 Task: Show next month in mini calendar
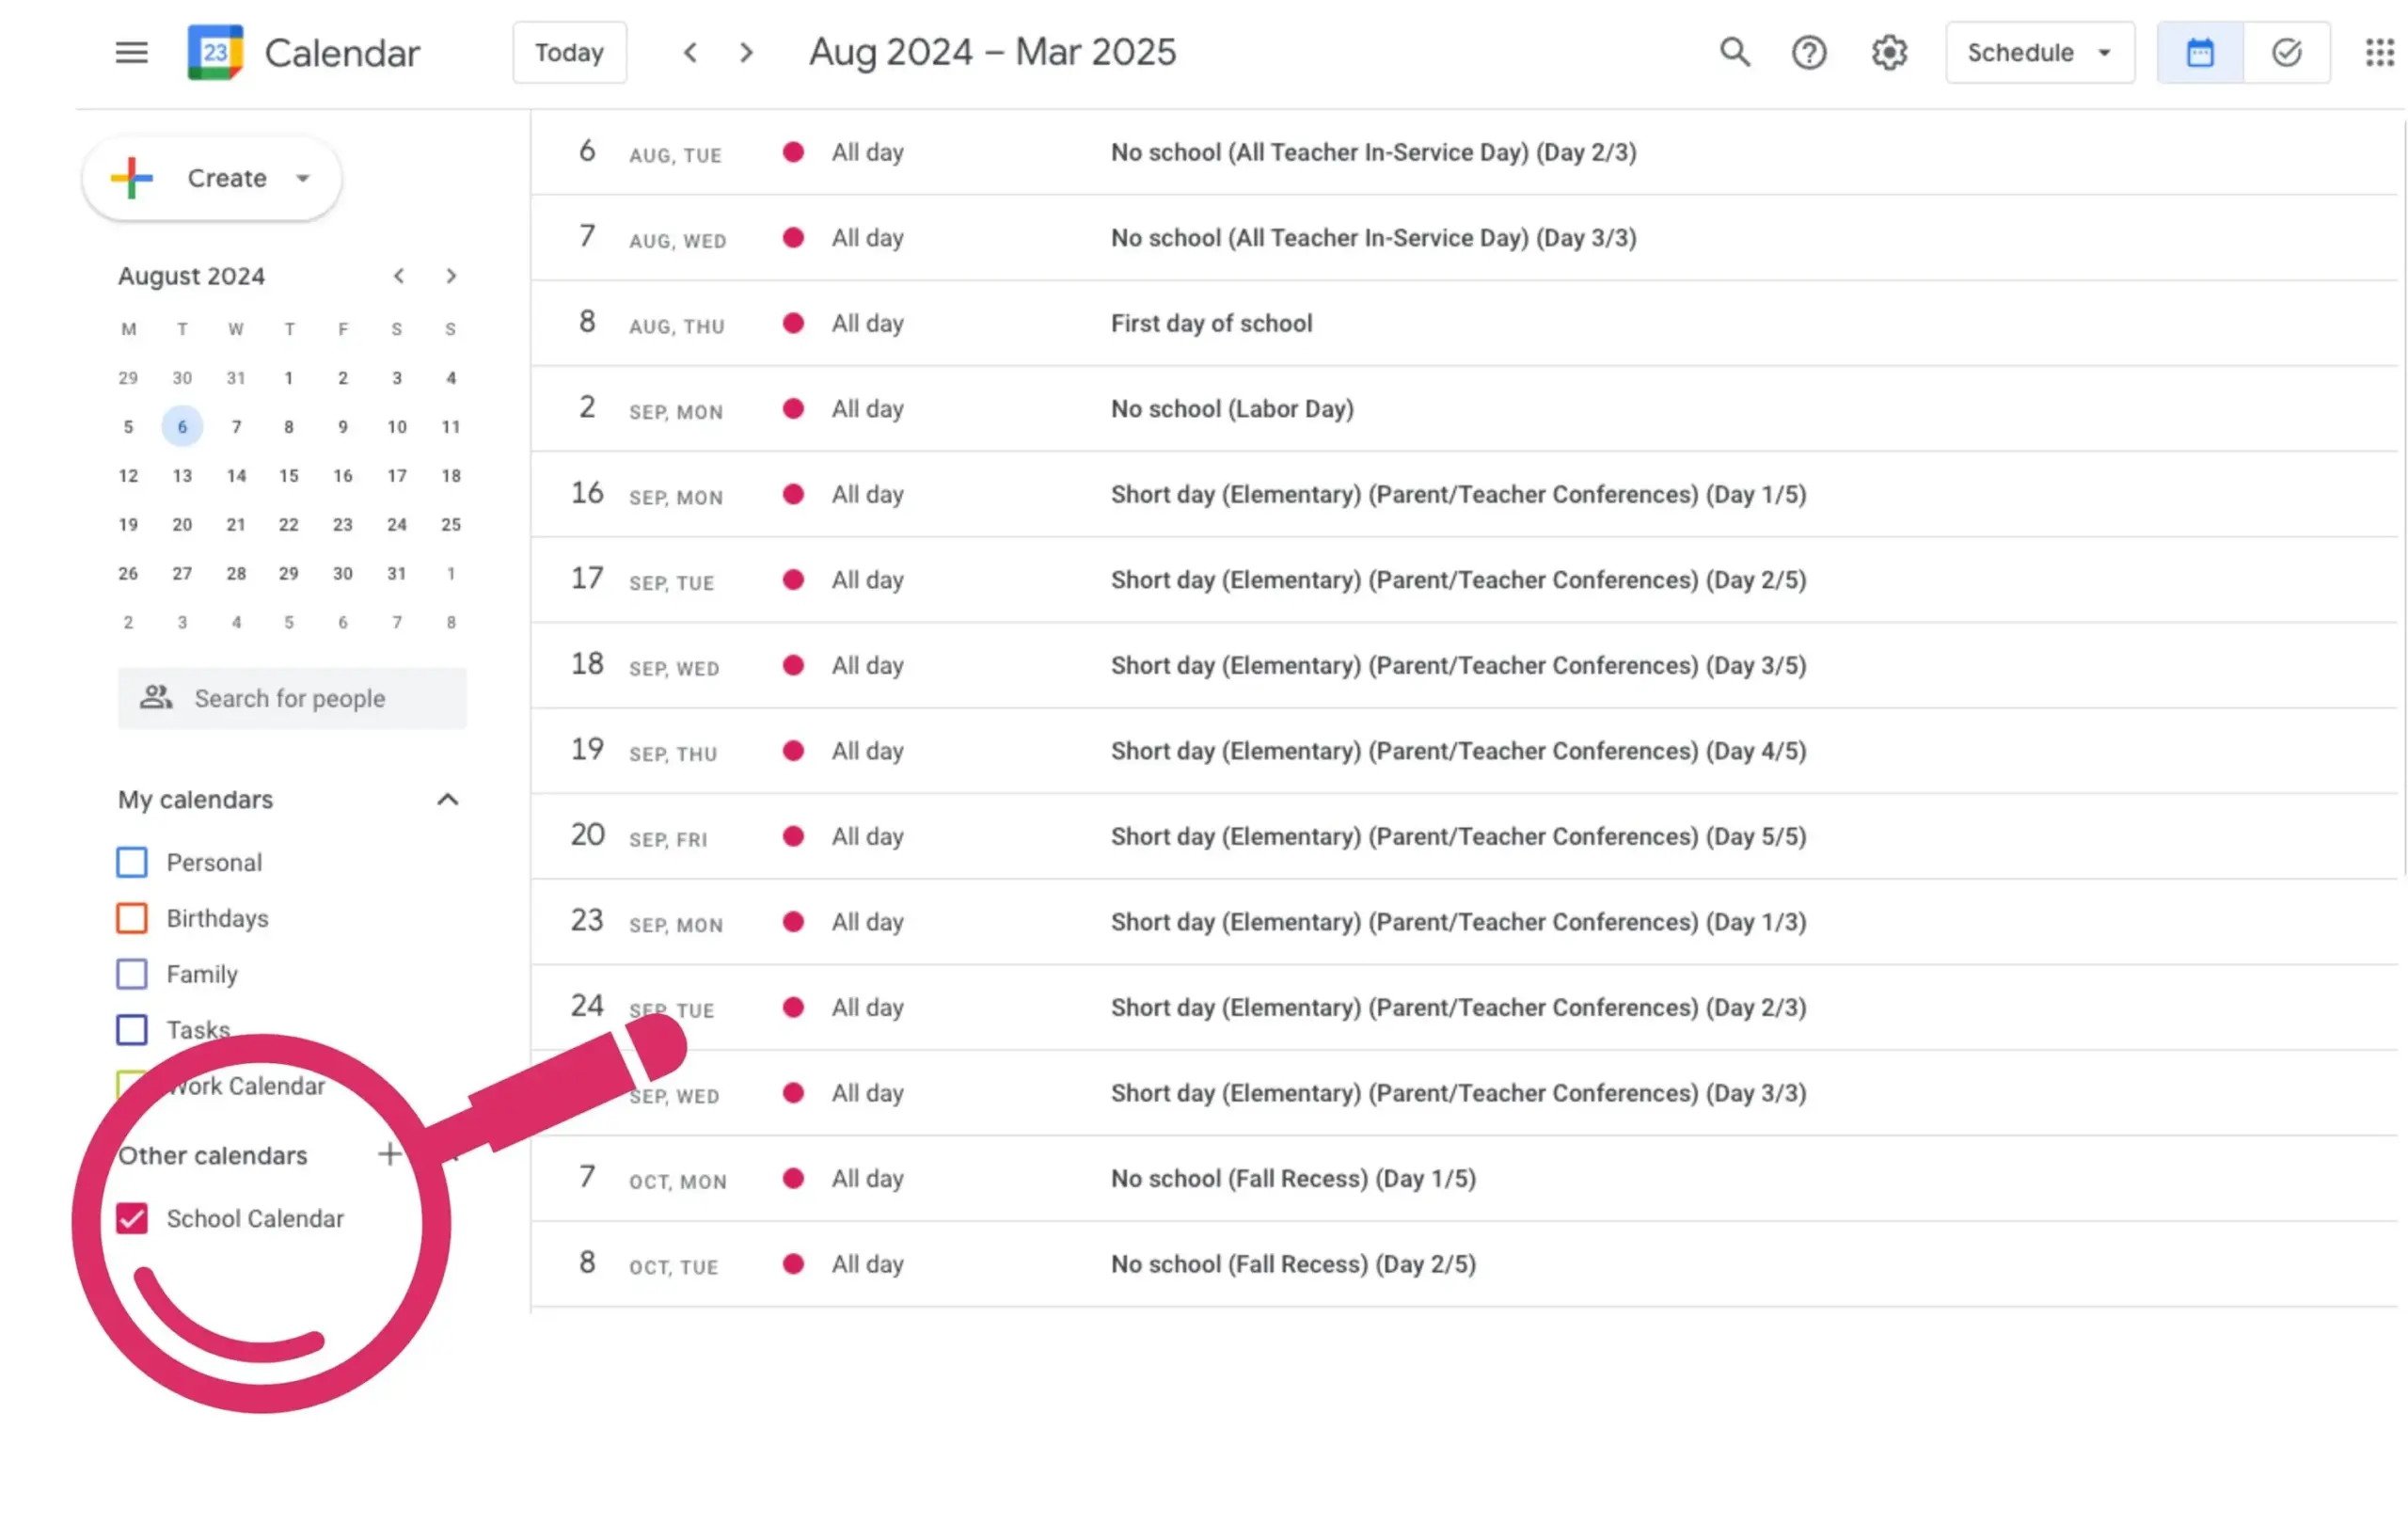[451, 276]
